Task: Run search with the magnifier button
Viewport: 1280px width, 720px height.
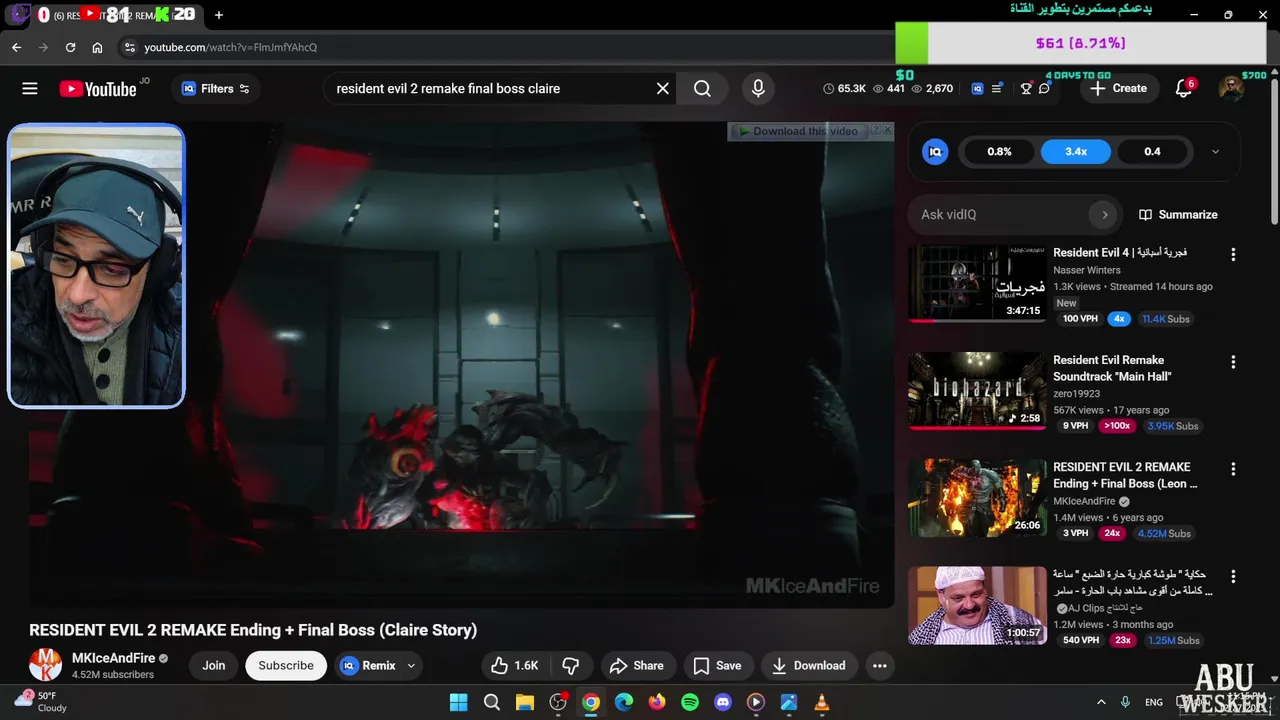Action: coord(702,89)
